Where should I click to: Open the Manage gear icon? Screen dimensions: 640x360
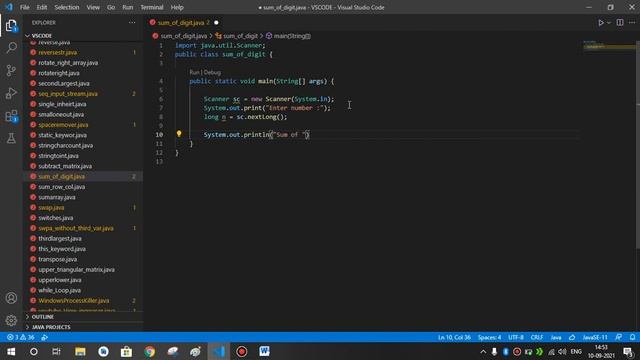[11, 320]
